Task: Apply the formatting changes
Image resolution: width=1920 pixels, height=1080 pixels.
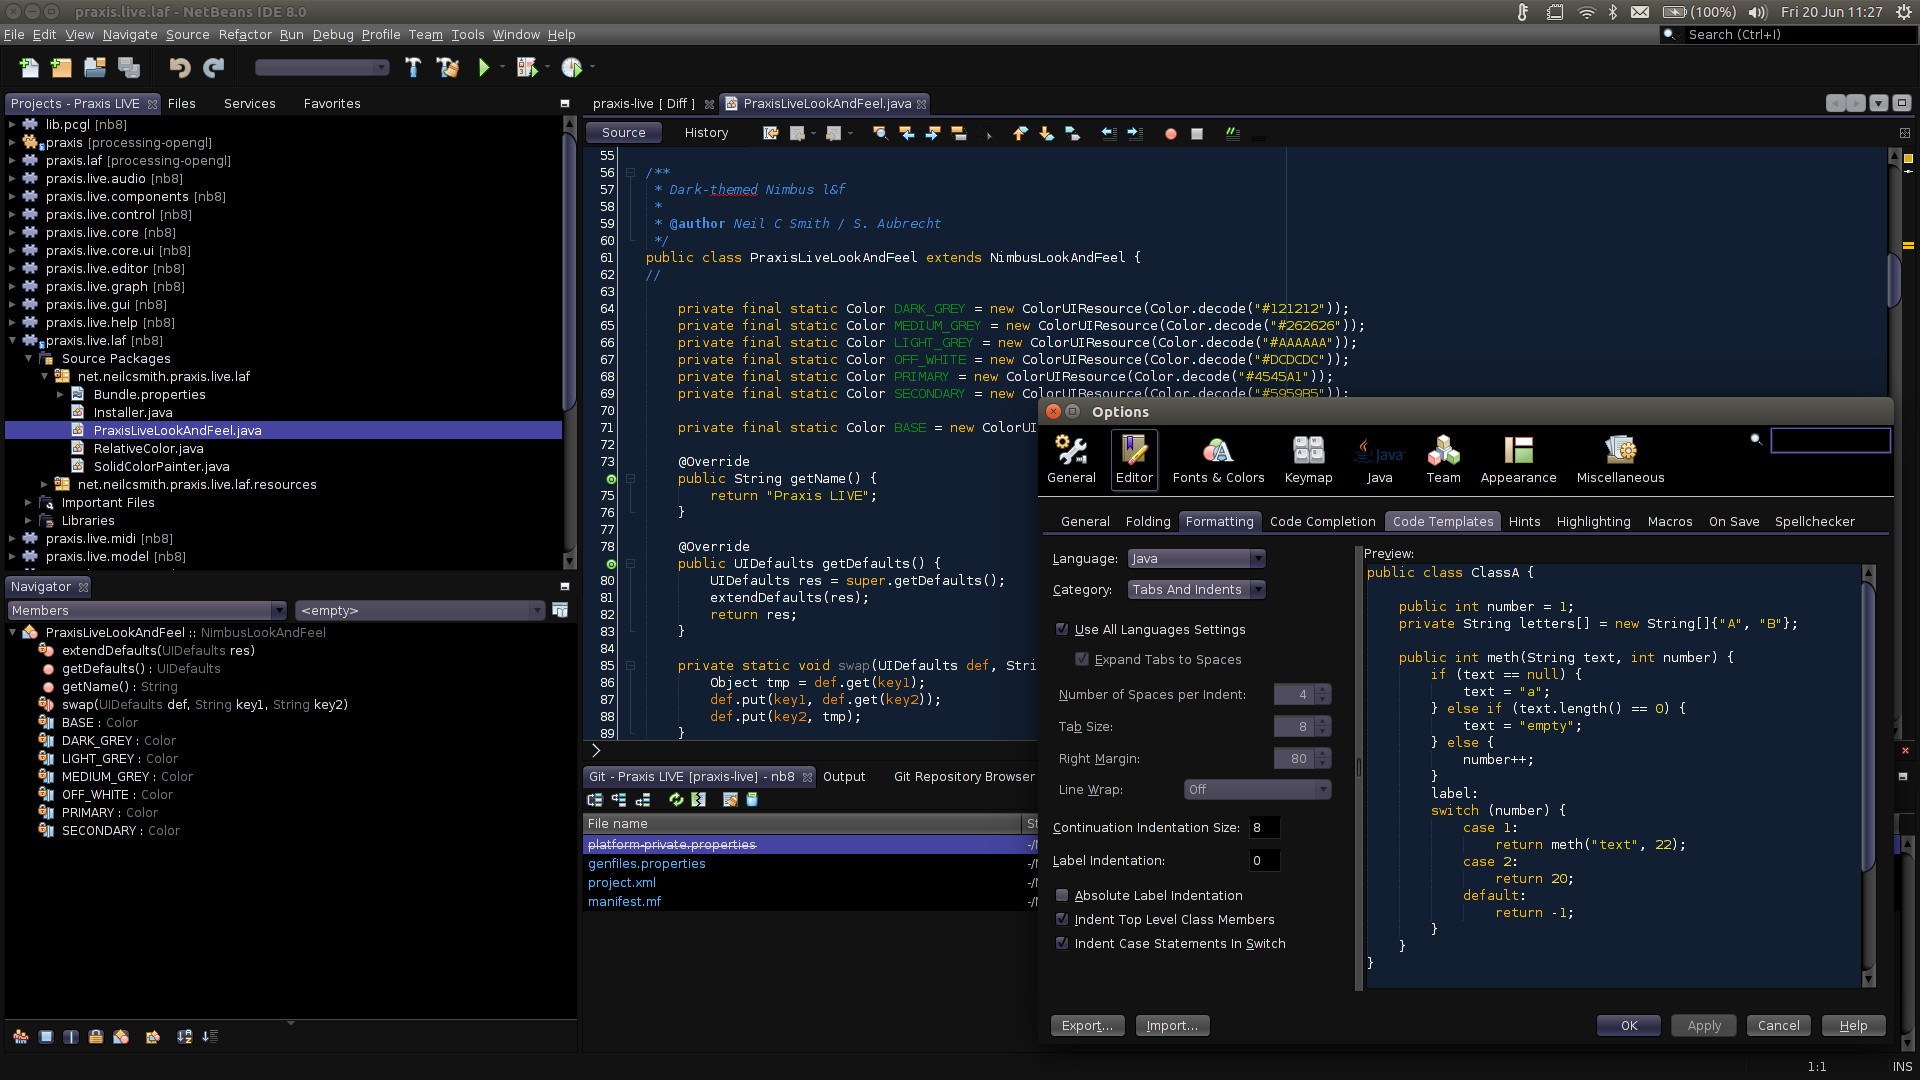Action: (x=1703, y=1025)
